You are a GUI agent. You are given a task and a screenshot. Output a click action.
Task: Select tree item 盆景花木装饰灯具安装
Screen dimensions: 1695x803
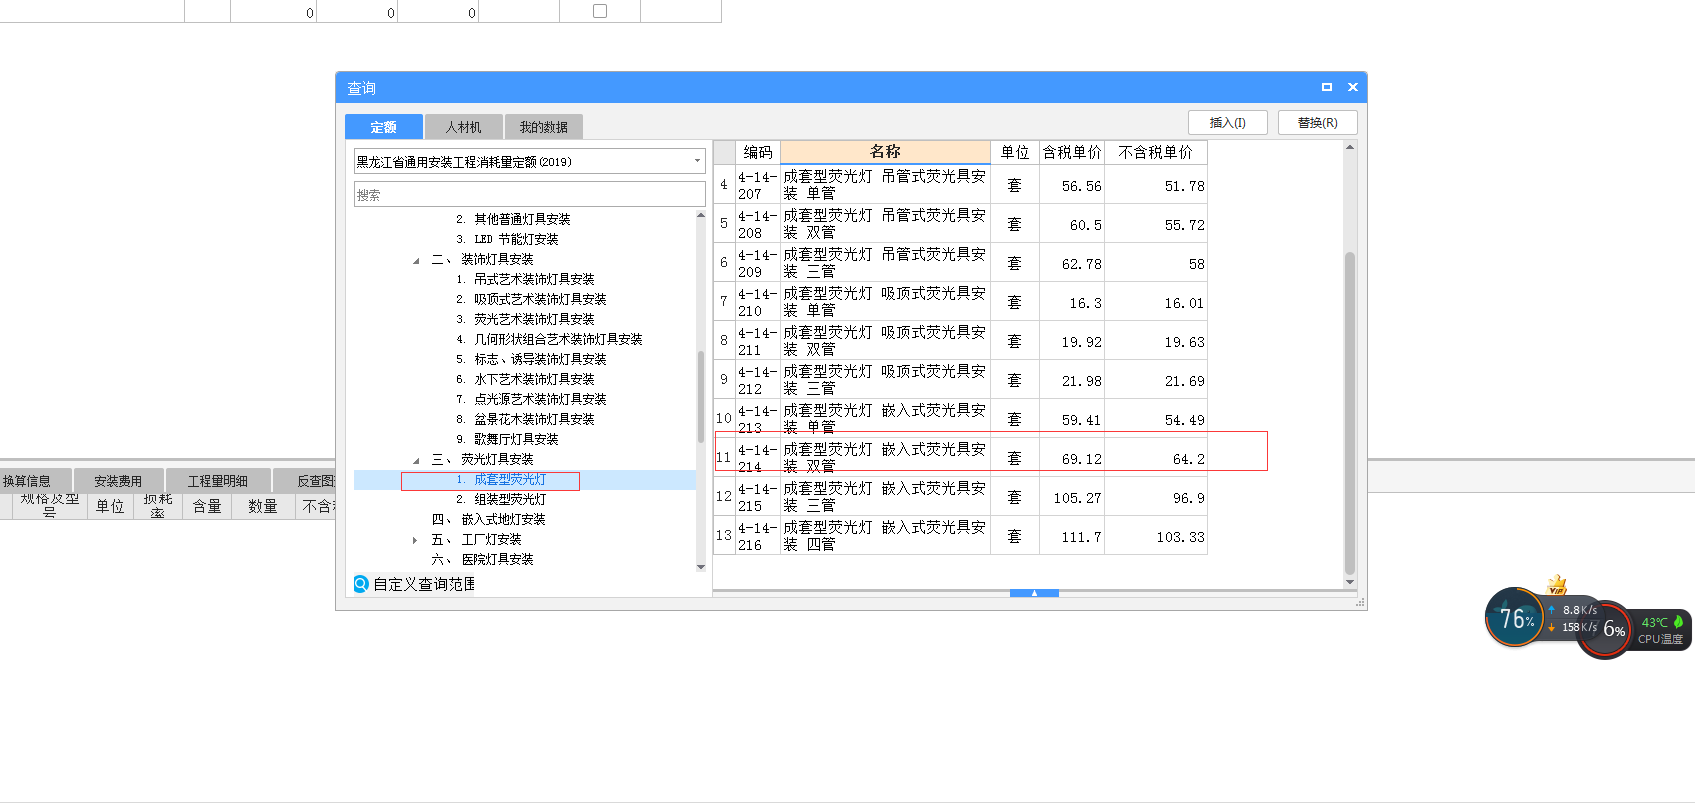pyautogui.click(x=534, y=419)
